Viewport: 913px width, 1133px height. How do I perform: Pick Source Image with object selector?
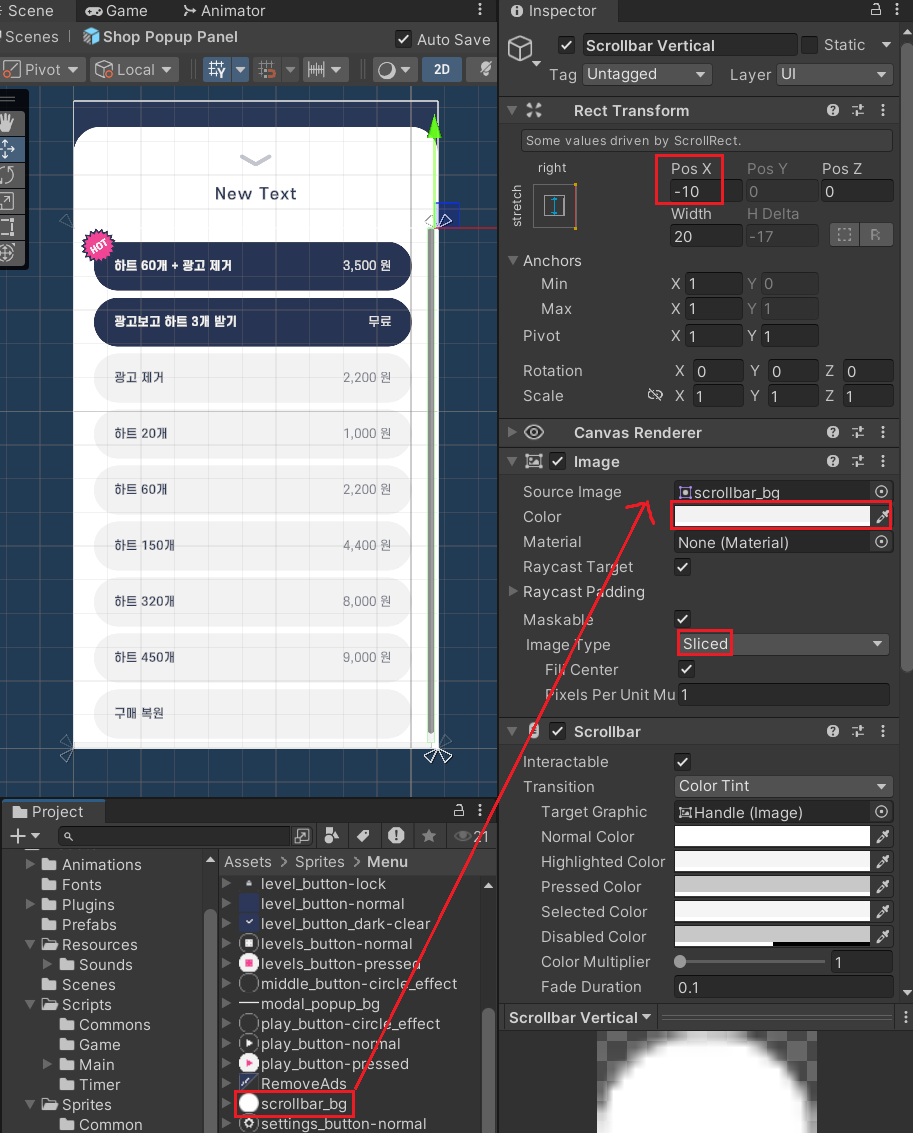coord(881,491)
